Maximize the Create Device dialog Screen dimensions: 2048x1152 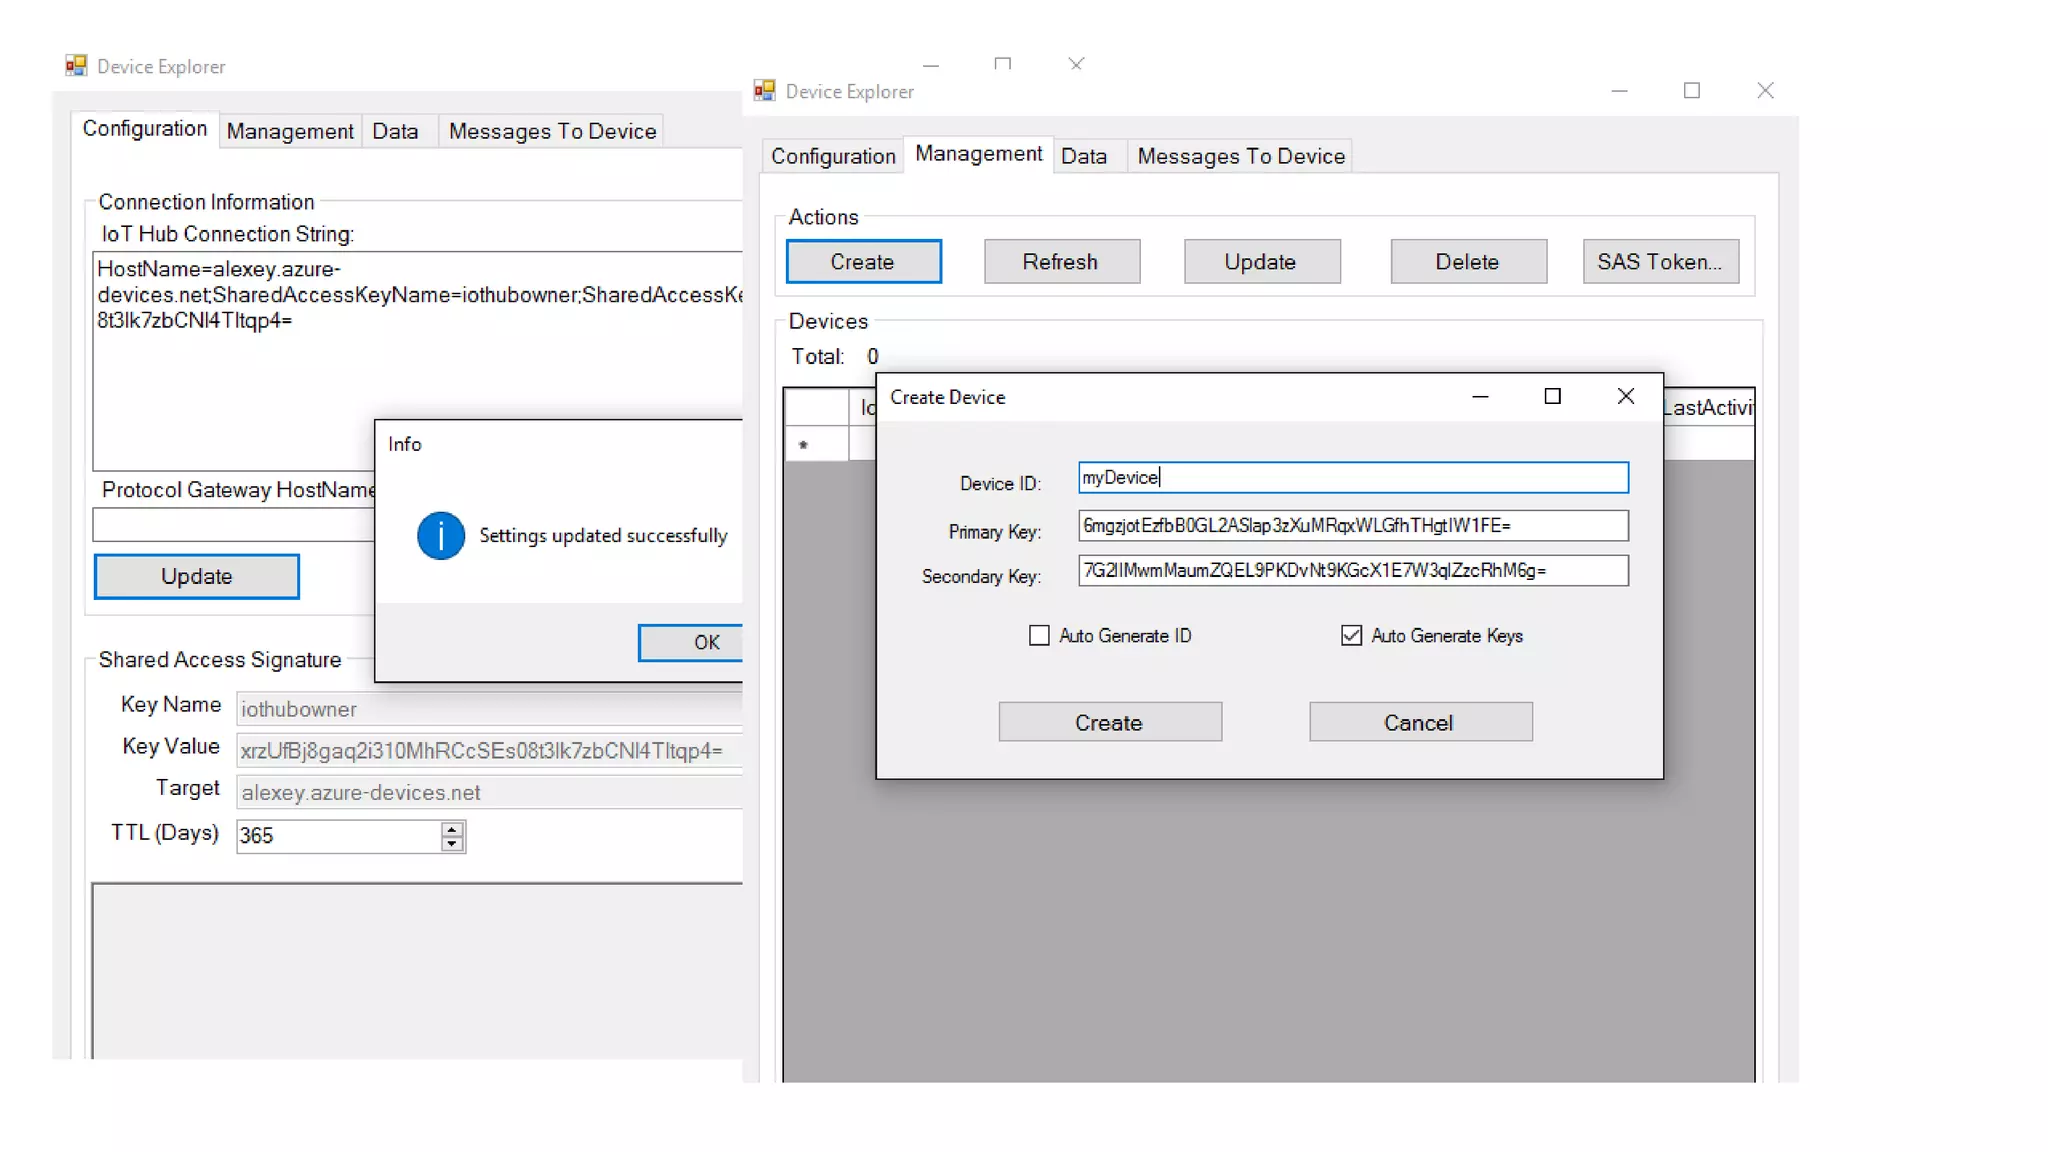pos(1552,397)
